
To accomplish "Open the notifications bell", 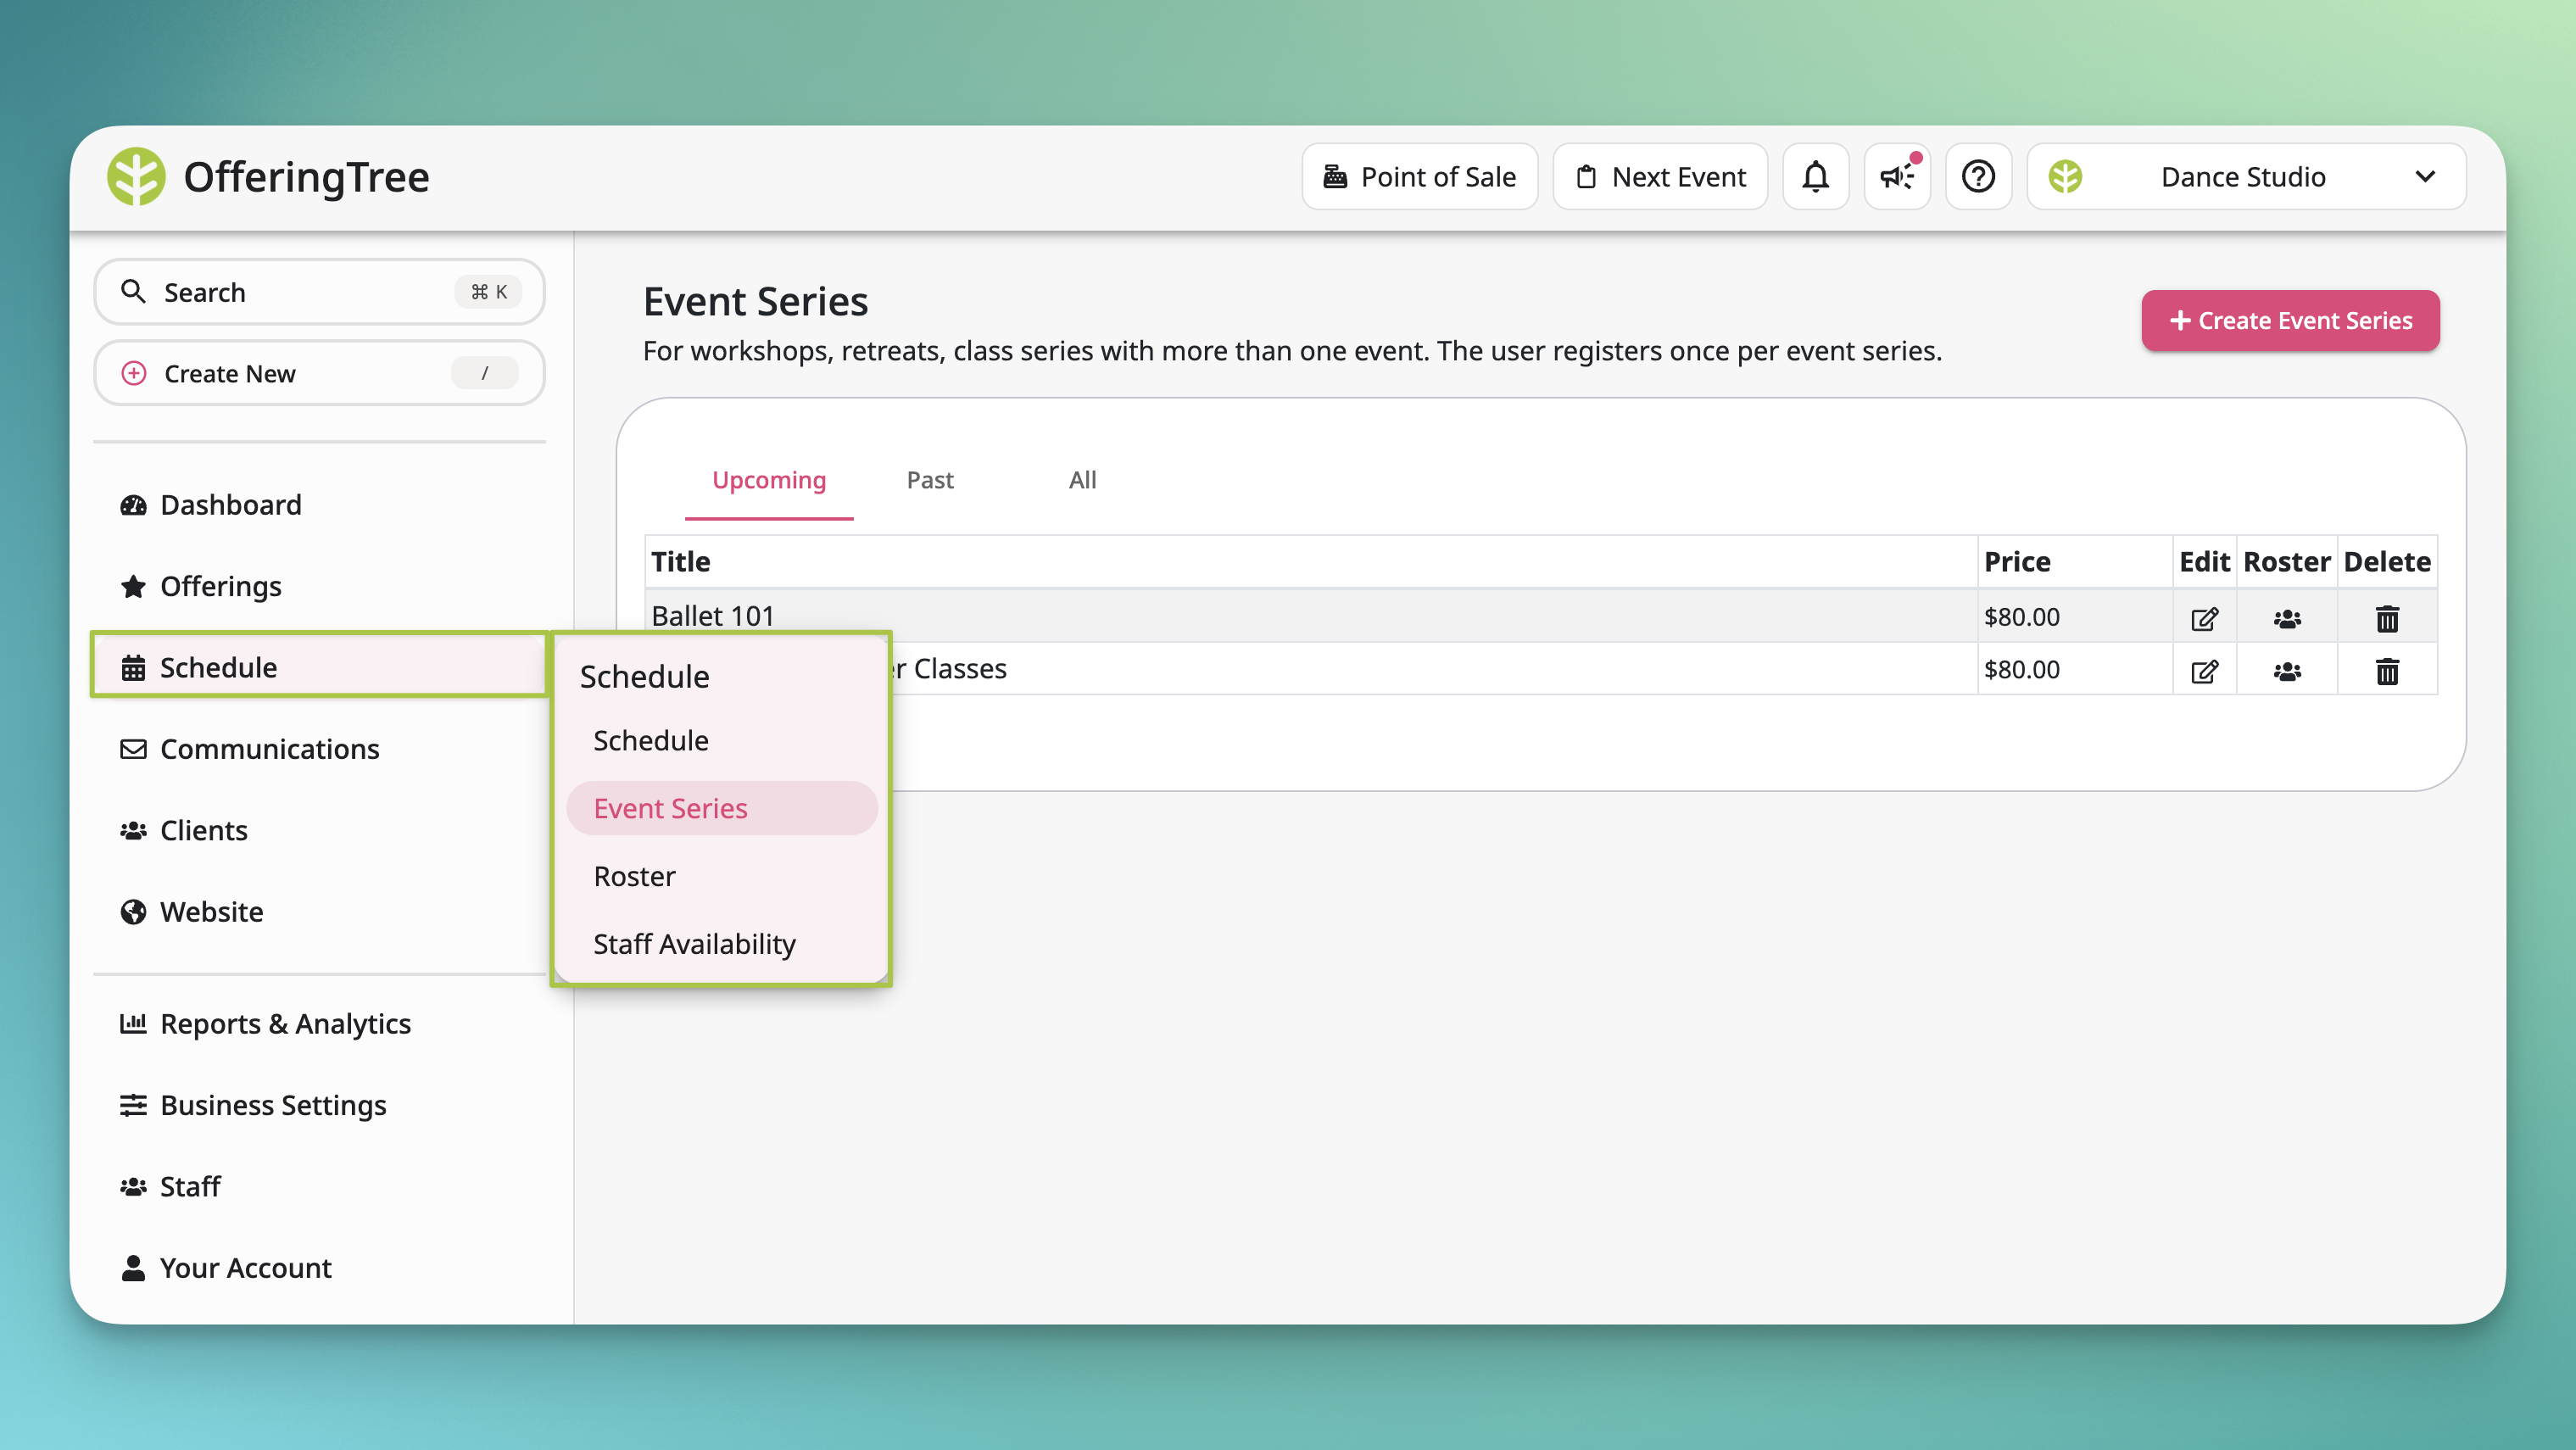I will tap(1815, 177).
